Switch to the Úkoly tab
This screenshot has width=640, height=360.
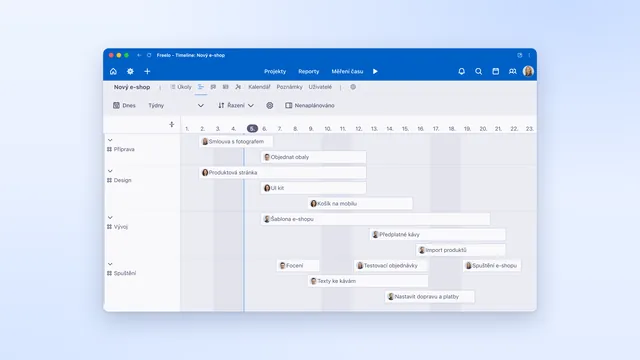181,87
